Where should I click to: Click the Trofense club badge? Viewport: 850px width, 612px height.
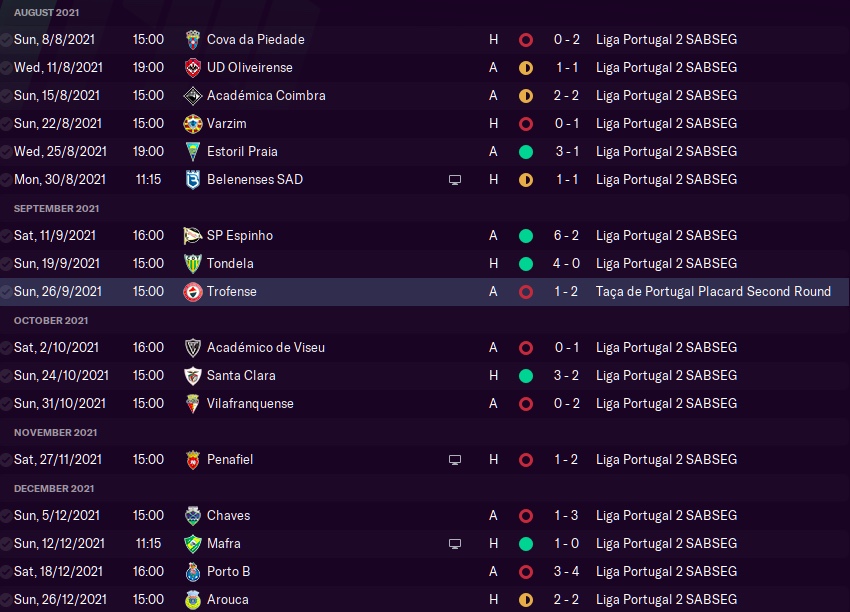pos(193,292)
